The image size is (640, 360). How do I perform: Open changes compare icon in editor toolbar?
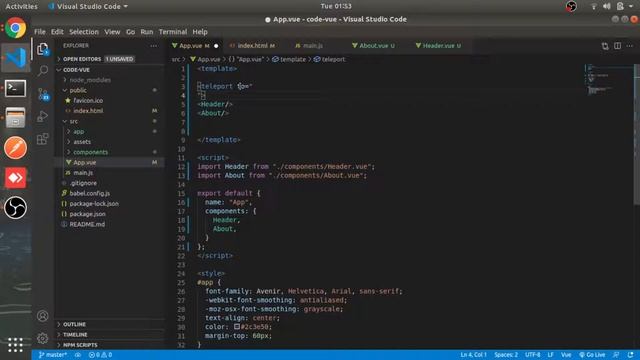click(x=605, y=46)
